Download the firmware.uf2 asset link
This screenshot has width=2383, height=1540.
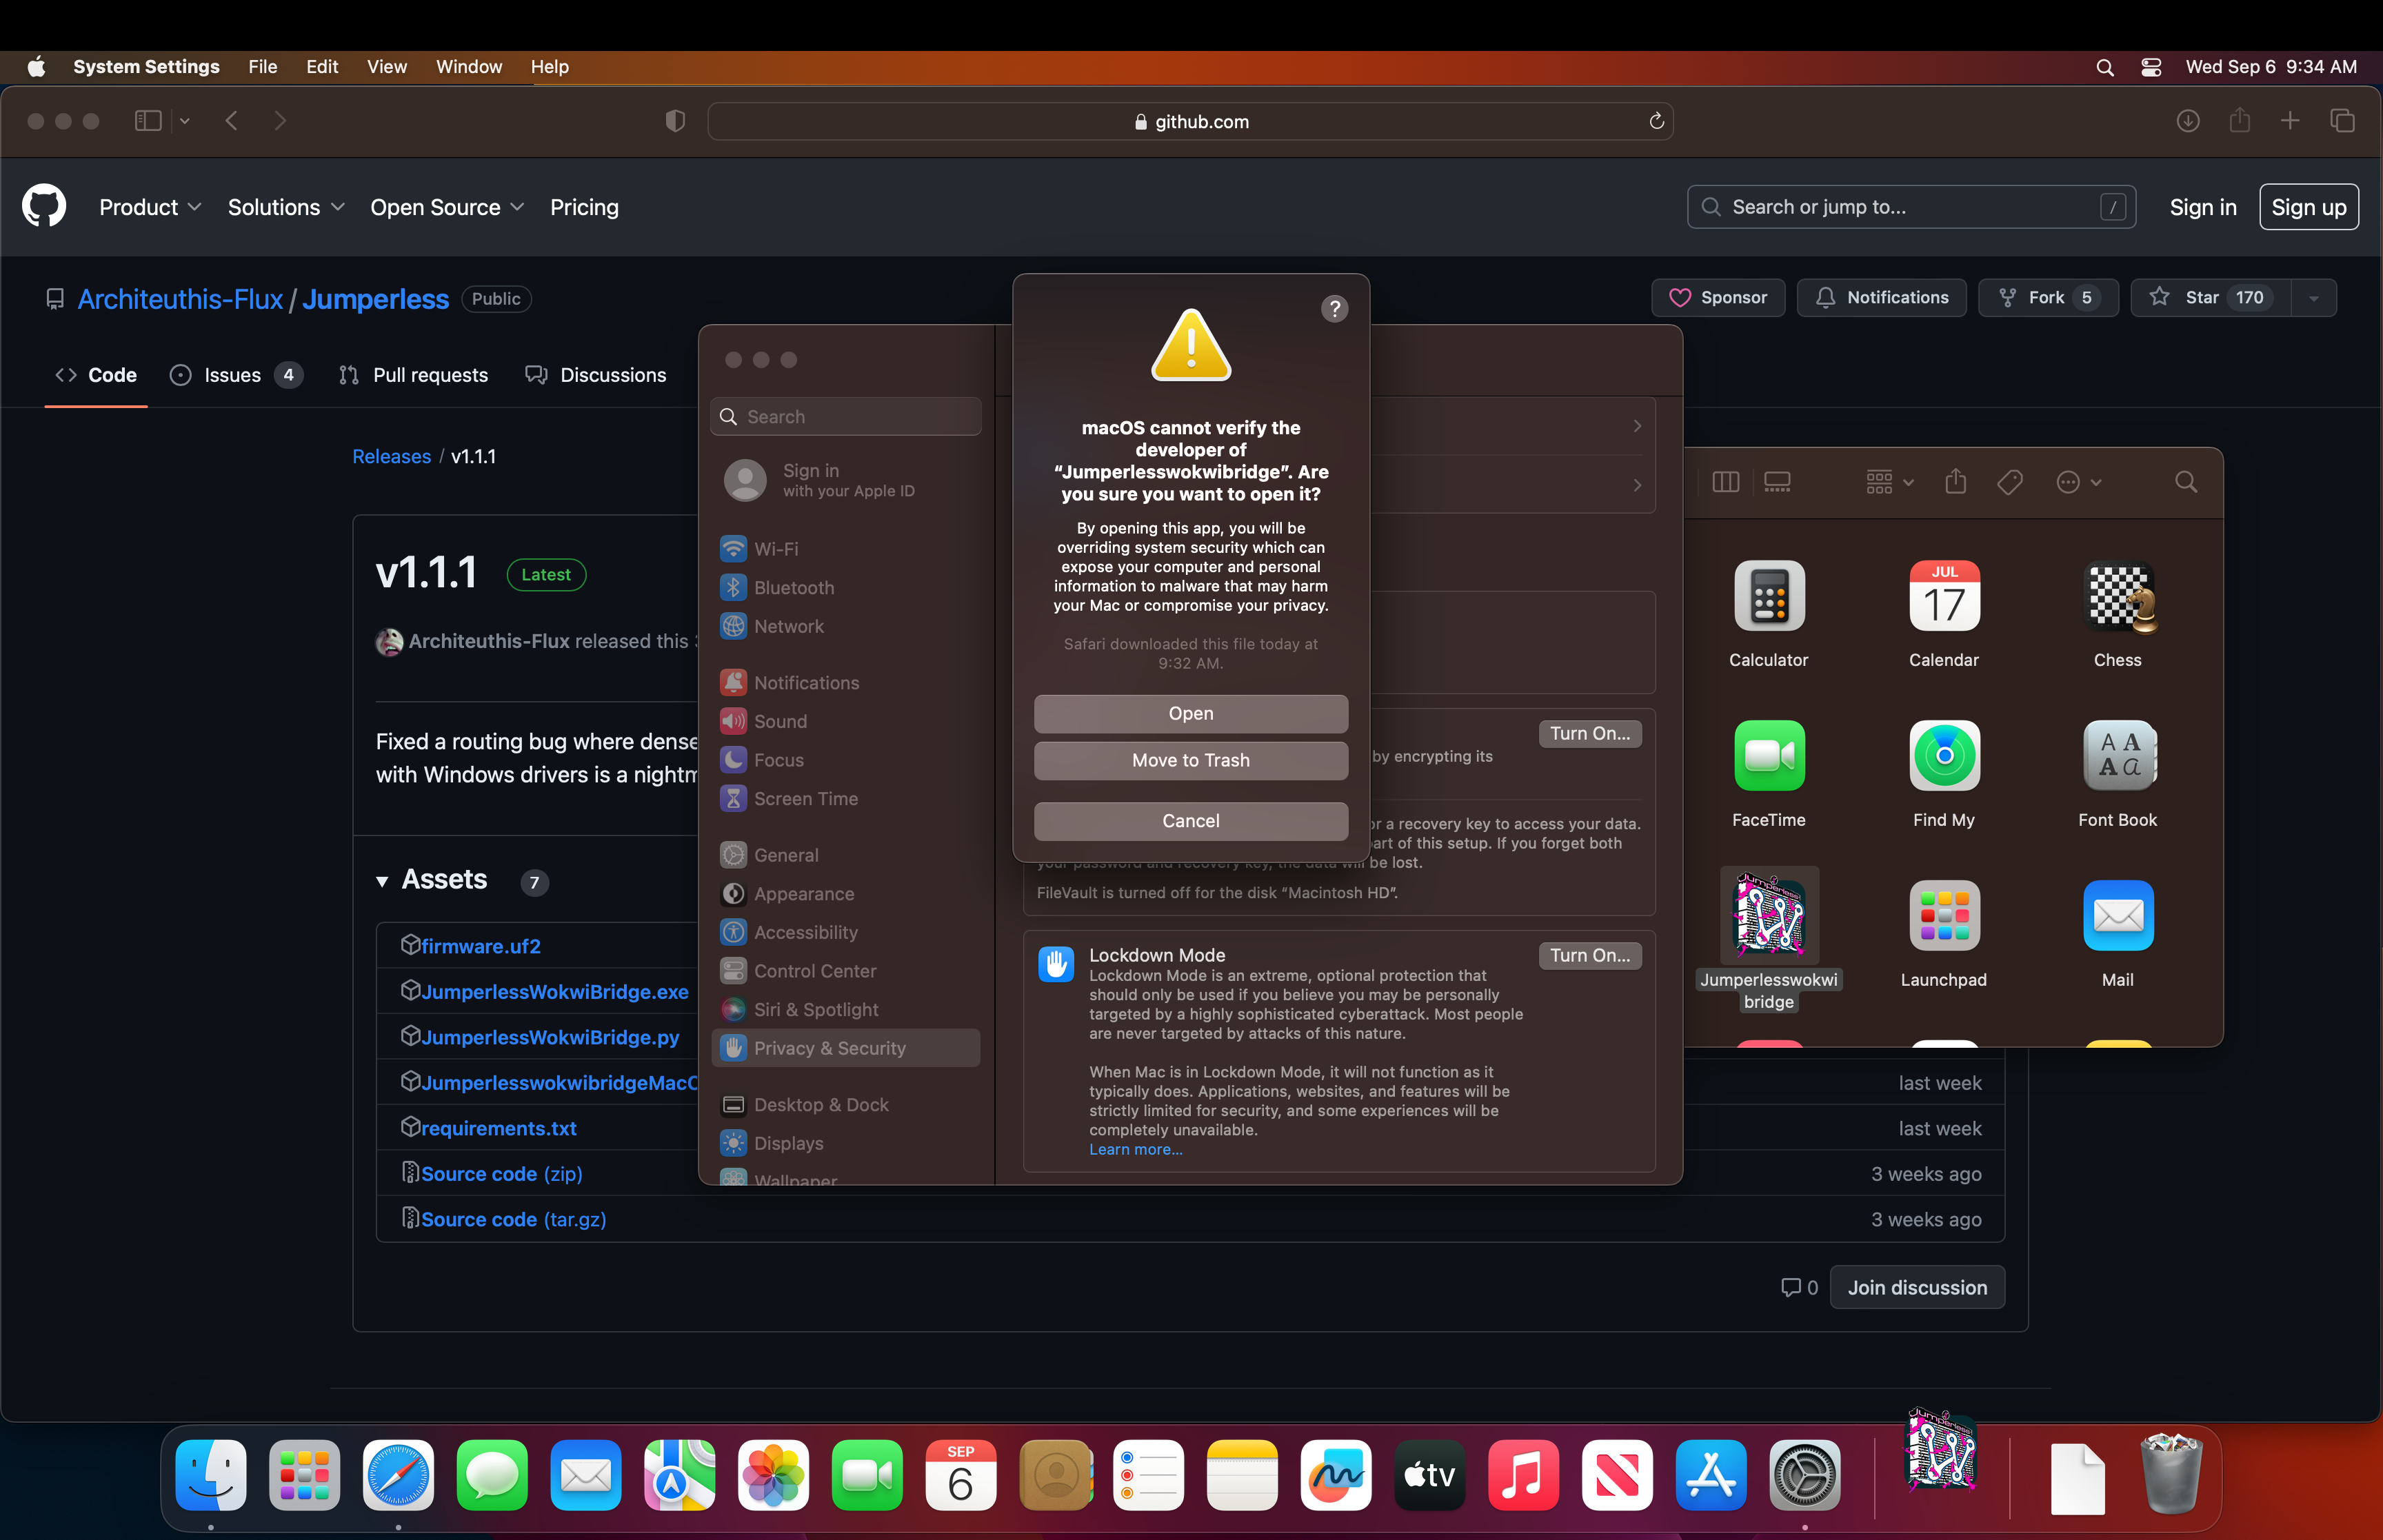pos(480,946)
